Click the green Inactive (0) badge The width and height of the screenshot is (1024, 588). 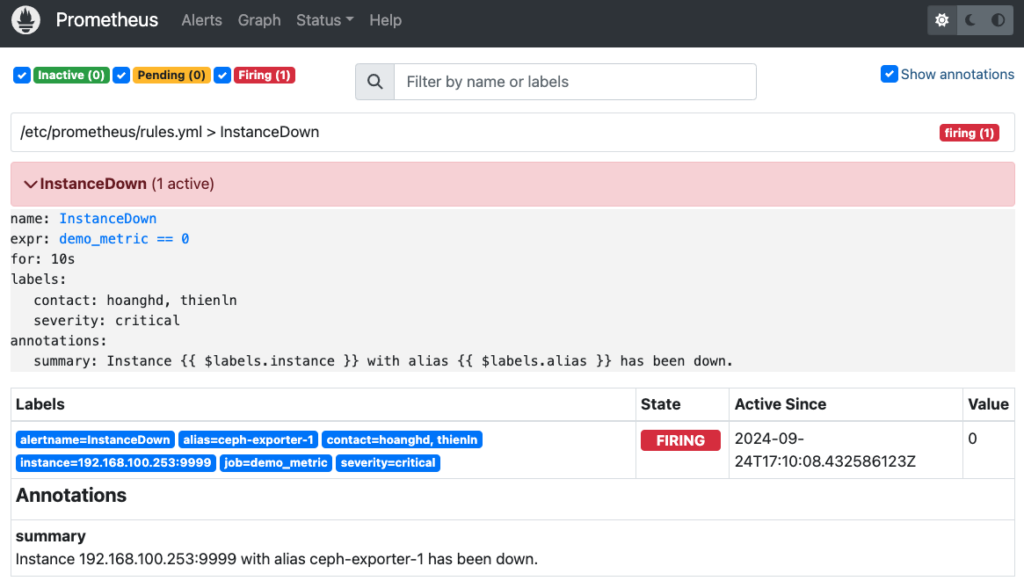[x=71, y=75]
